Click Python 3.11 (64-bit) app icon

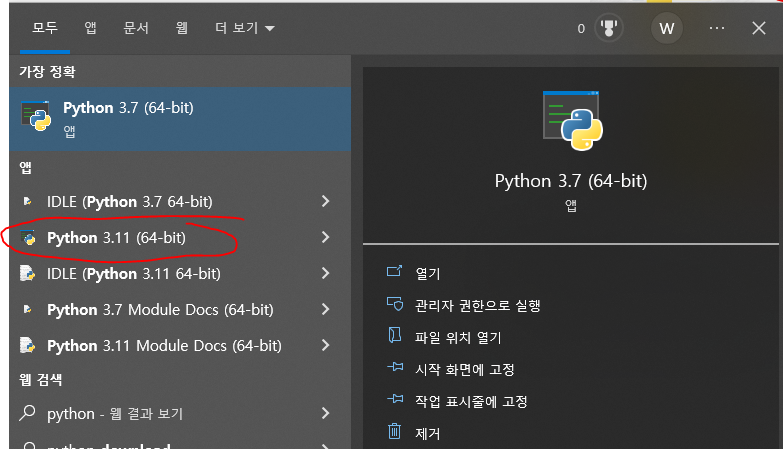point(28,238)
